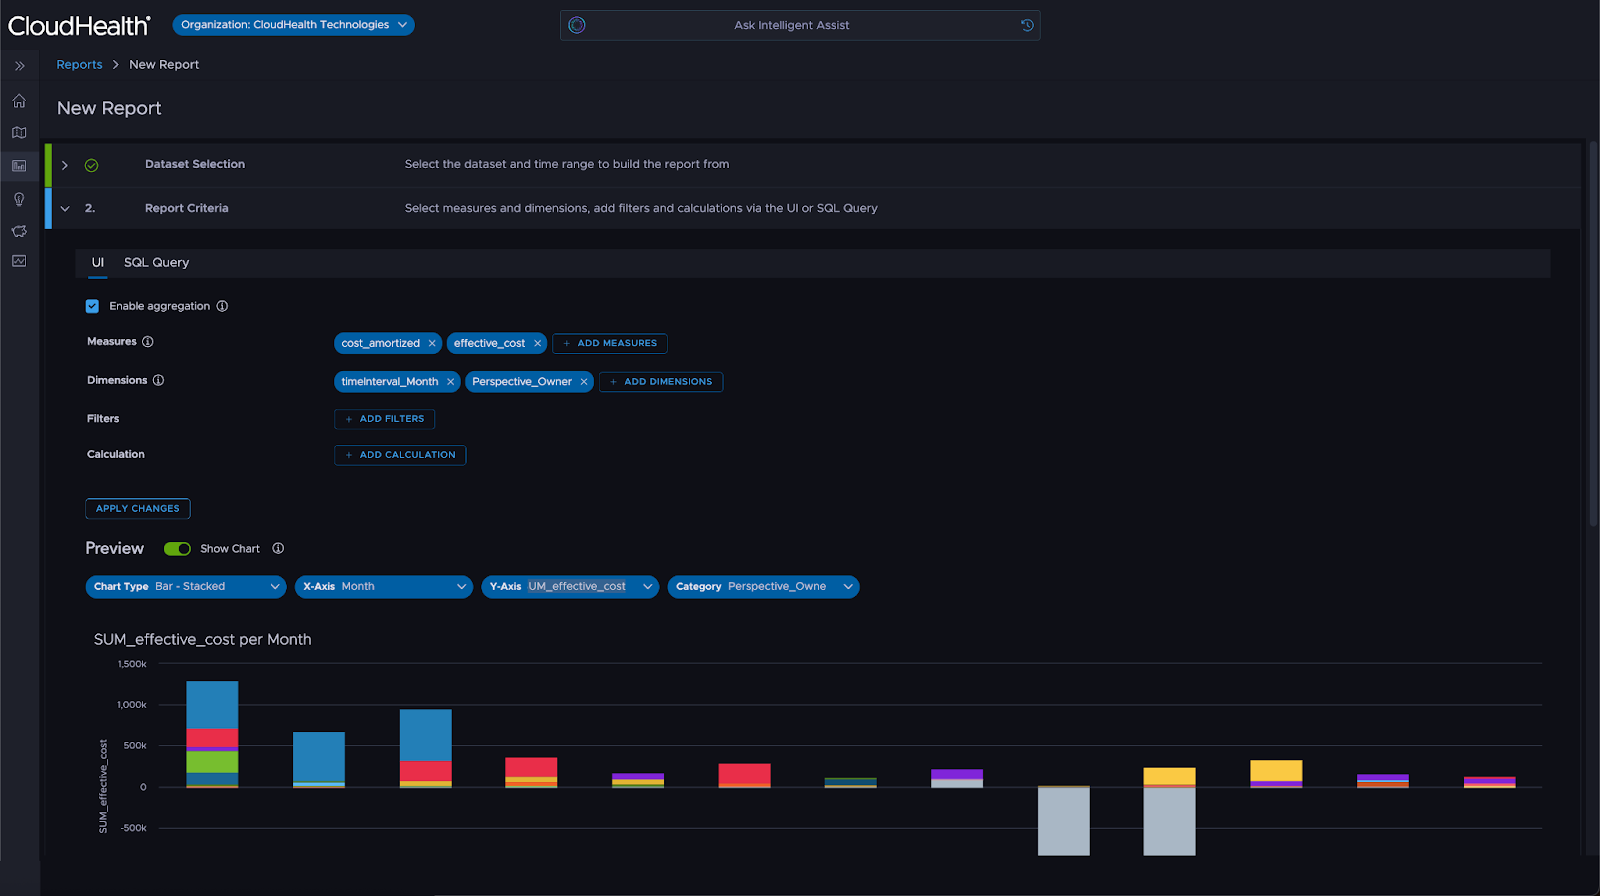Viewport: 1600px width, 896px height.
Task: Open the Chart Type Bar - Stacked dropdown
Action: point(186,587)
